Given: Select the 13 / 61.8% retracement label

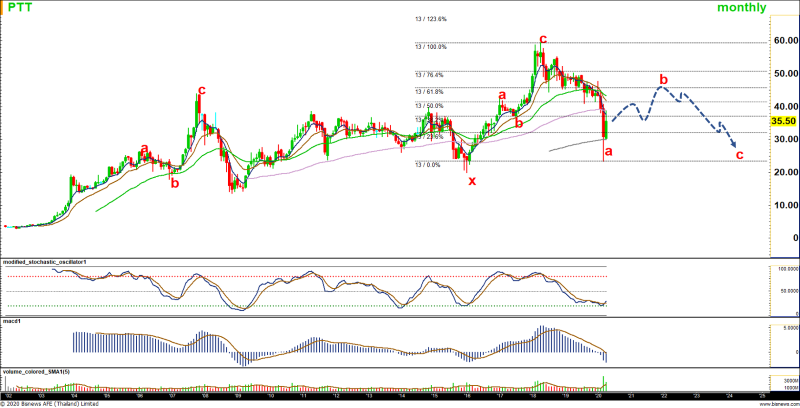Looking at the screenshot, I should [x=429, y=92].
